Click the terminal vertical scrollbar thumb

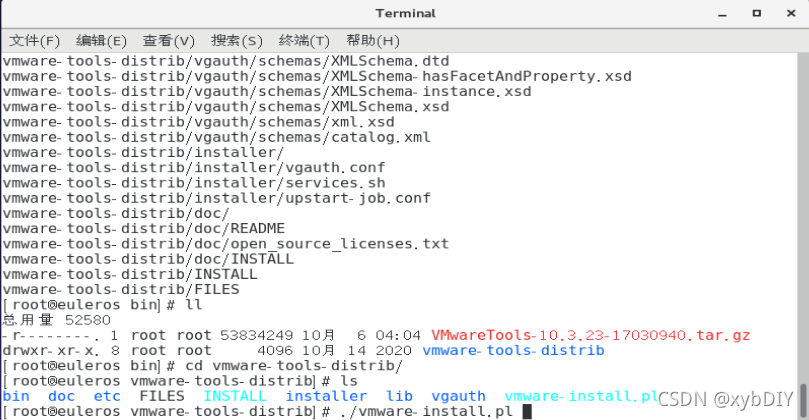pos(803,401)
